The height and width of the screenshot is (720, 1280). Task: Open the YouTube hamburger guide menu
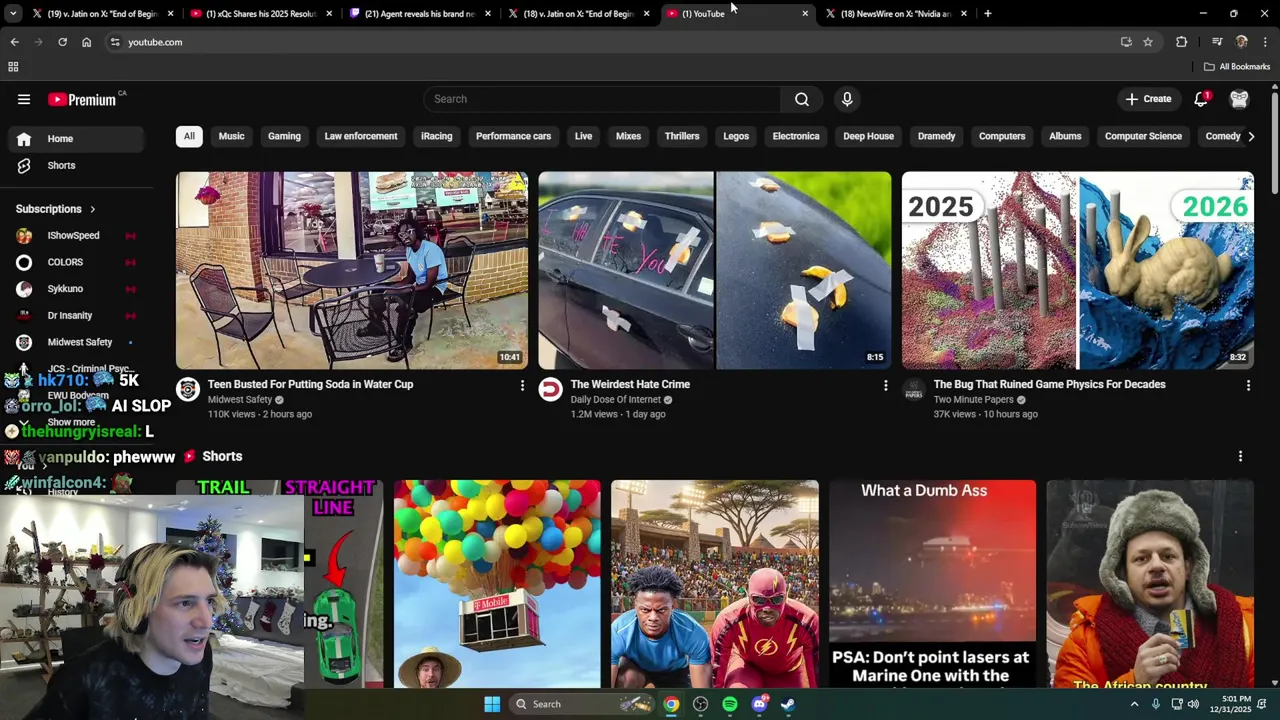tap(24, 99)
